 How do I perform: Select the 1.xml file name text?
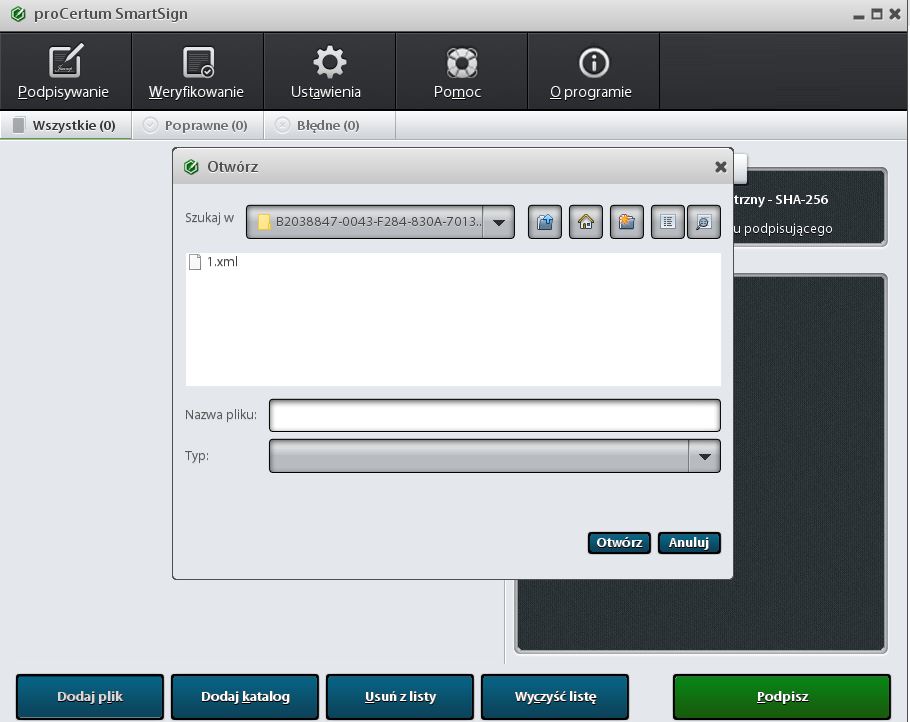coord(222,262)
